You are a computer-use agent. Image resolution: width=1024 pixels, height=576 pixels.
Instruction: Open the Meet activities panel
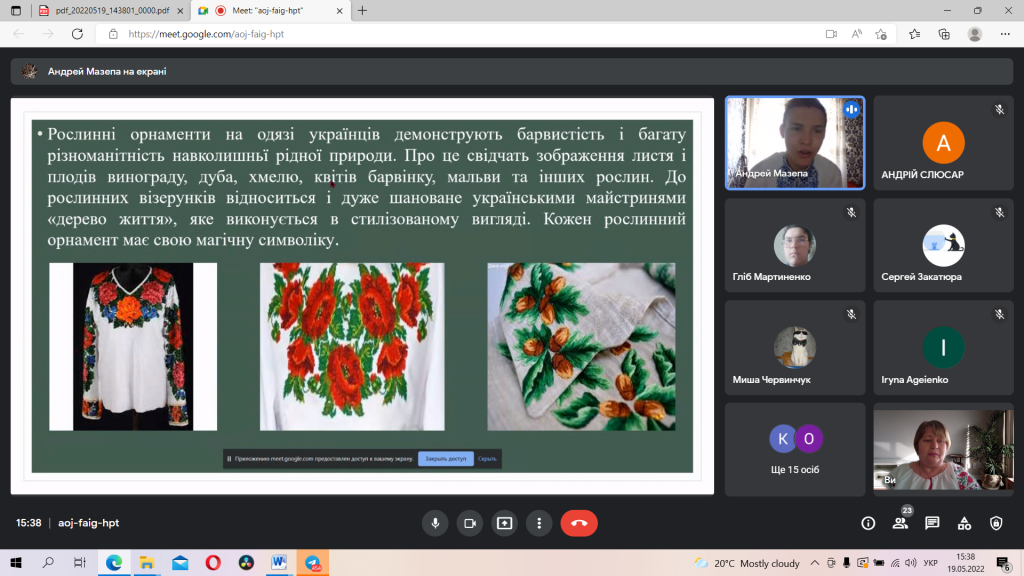[964, 523]
